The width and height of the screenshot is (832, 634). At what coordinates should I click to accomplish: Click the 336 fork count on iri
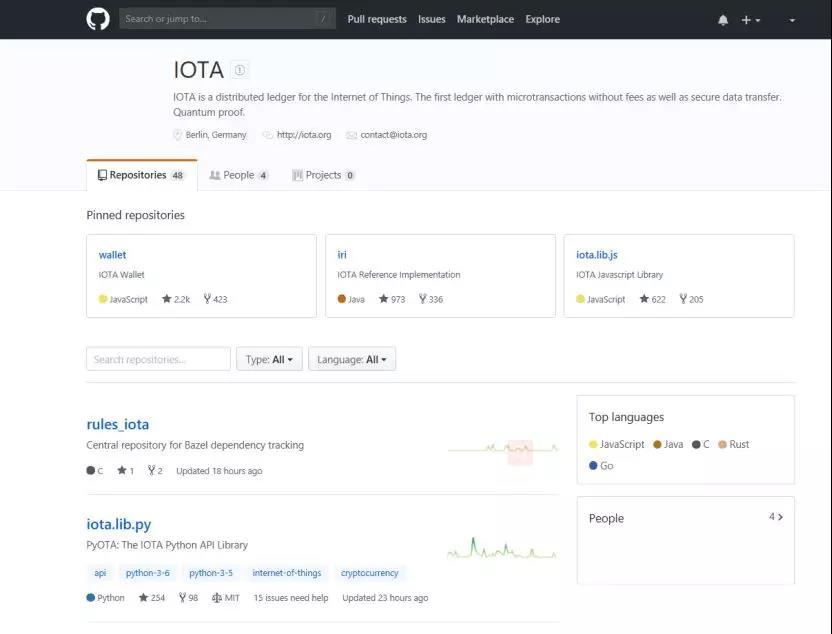431,299
